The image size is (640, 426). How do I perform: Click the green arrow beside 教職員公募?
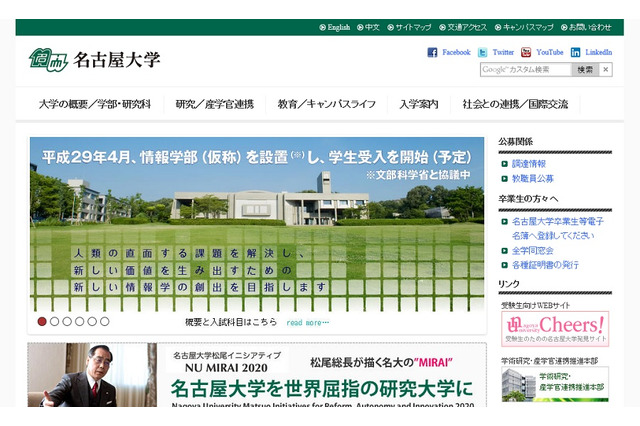pos(504,179)
